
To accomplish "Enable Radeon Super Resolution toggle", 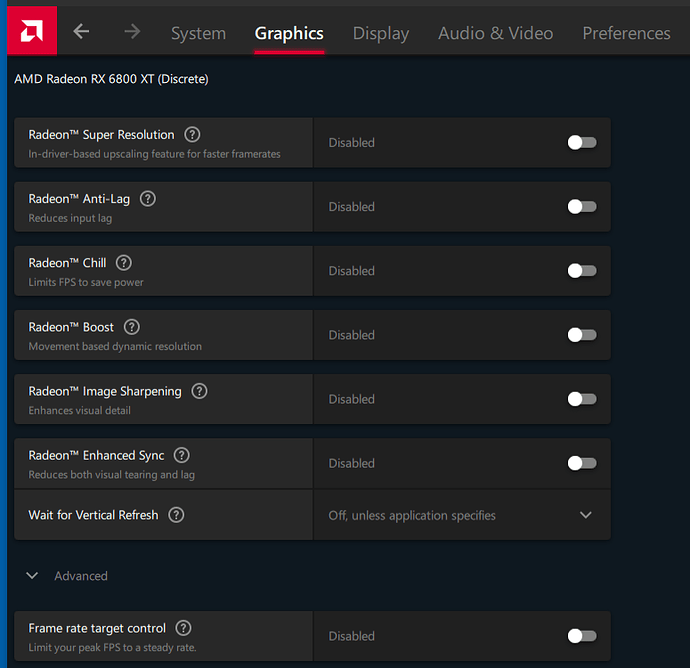I will (x=581, y=143).
